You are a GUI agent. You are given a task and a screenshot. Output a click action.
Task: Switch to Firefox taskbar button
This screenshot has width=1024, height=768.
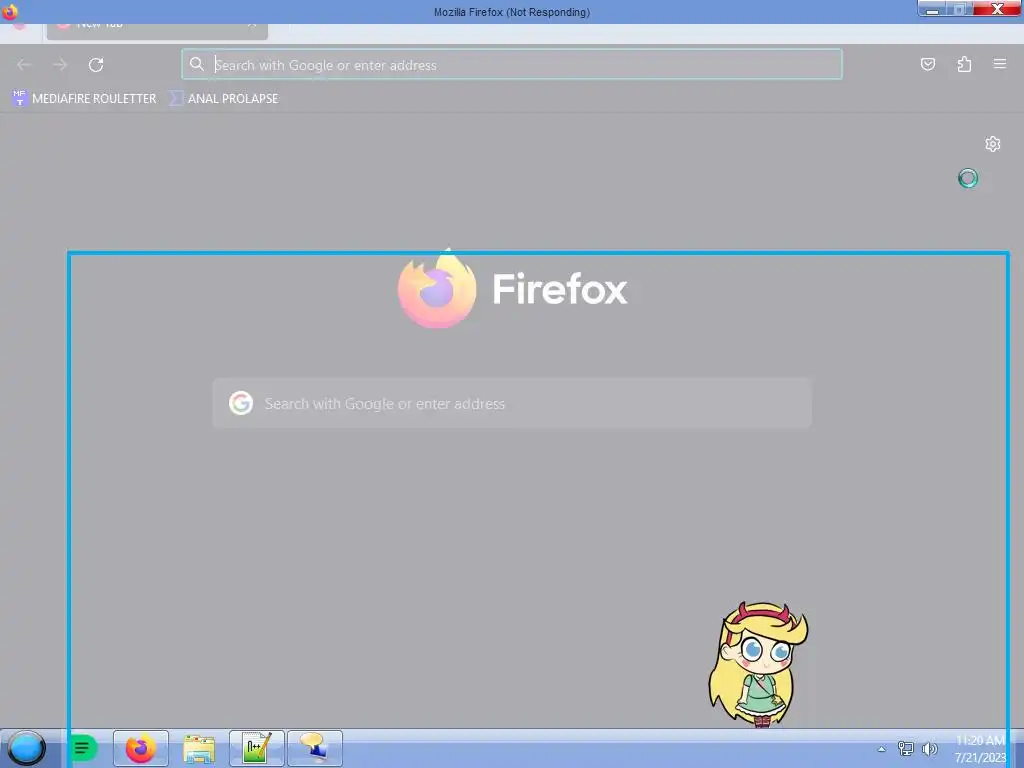141,748
